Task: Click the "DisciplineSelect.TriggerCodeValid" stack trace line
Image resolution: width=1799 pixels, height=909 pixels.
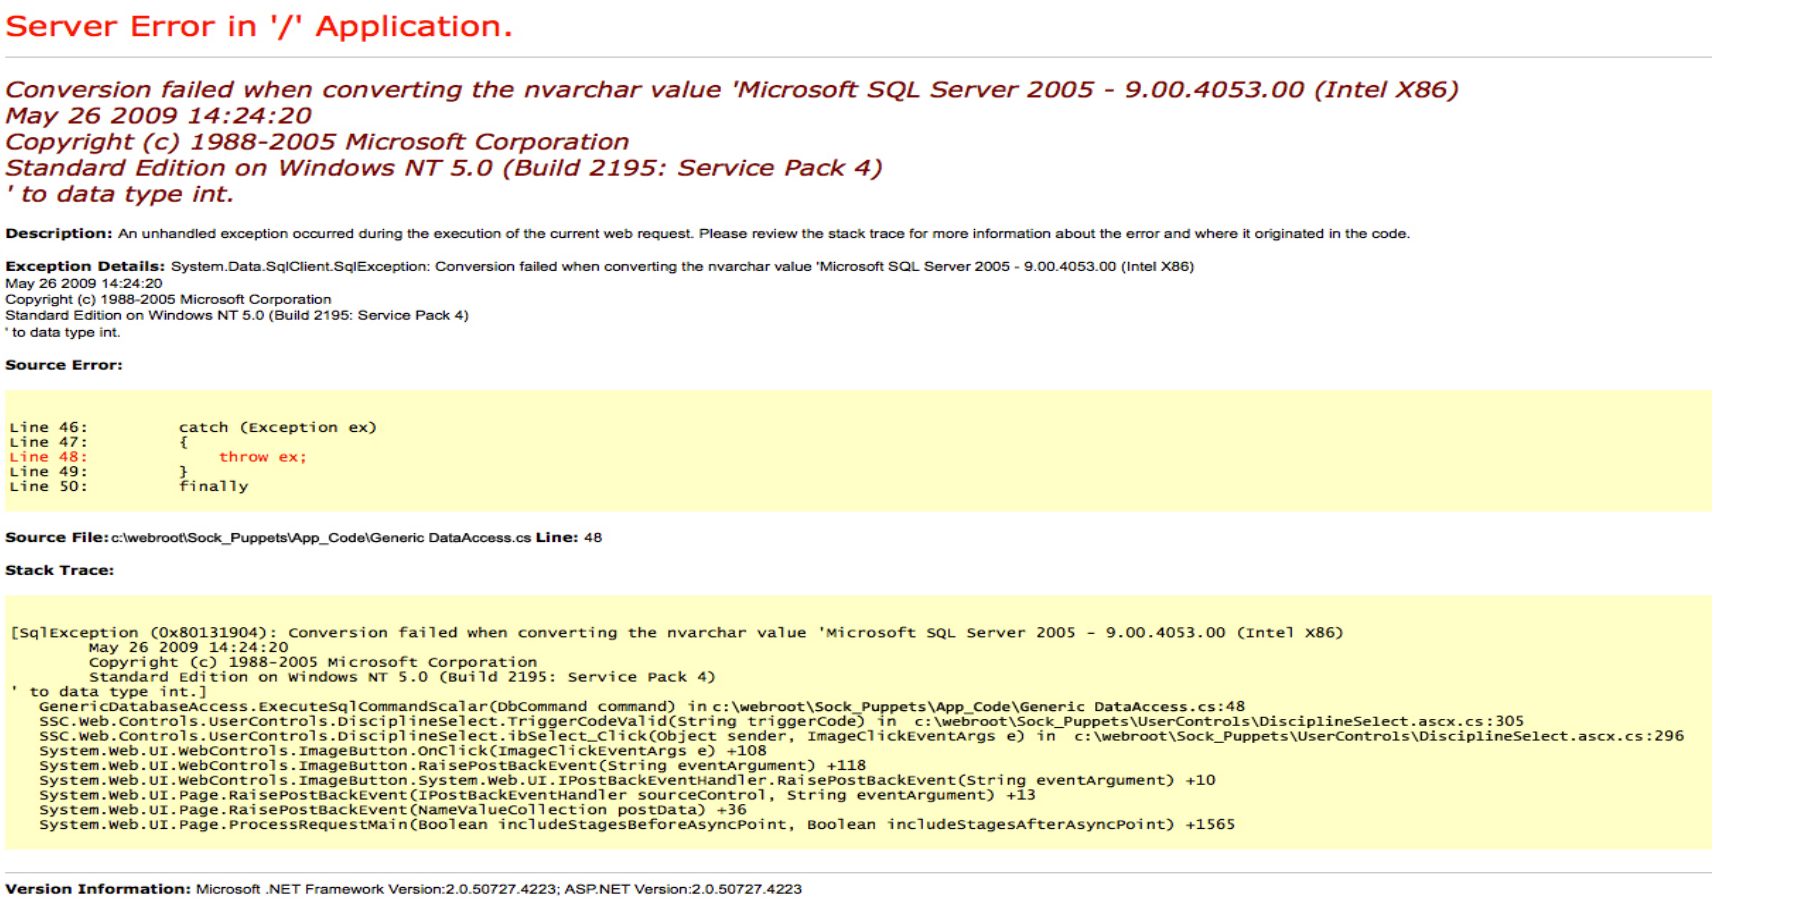Action: 781,721
